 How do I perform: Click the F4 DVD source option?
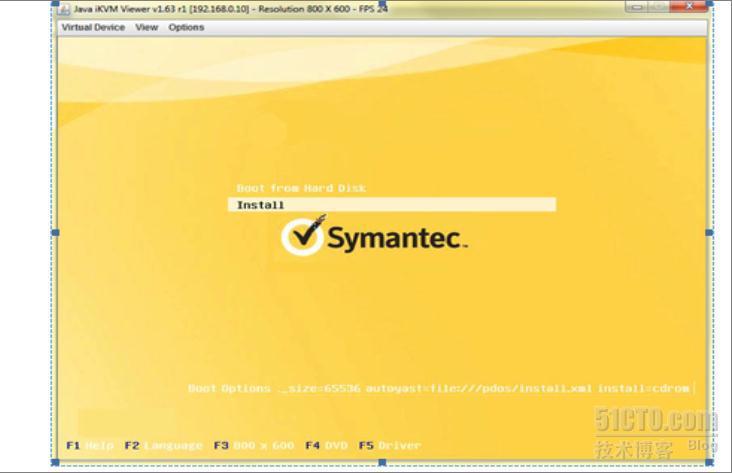tap(326, 445)
